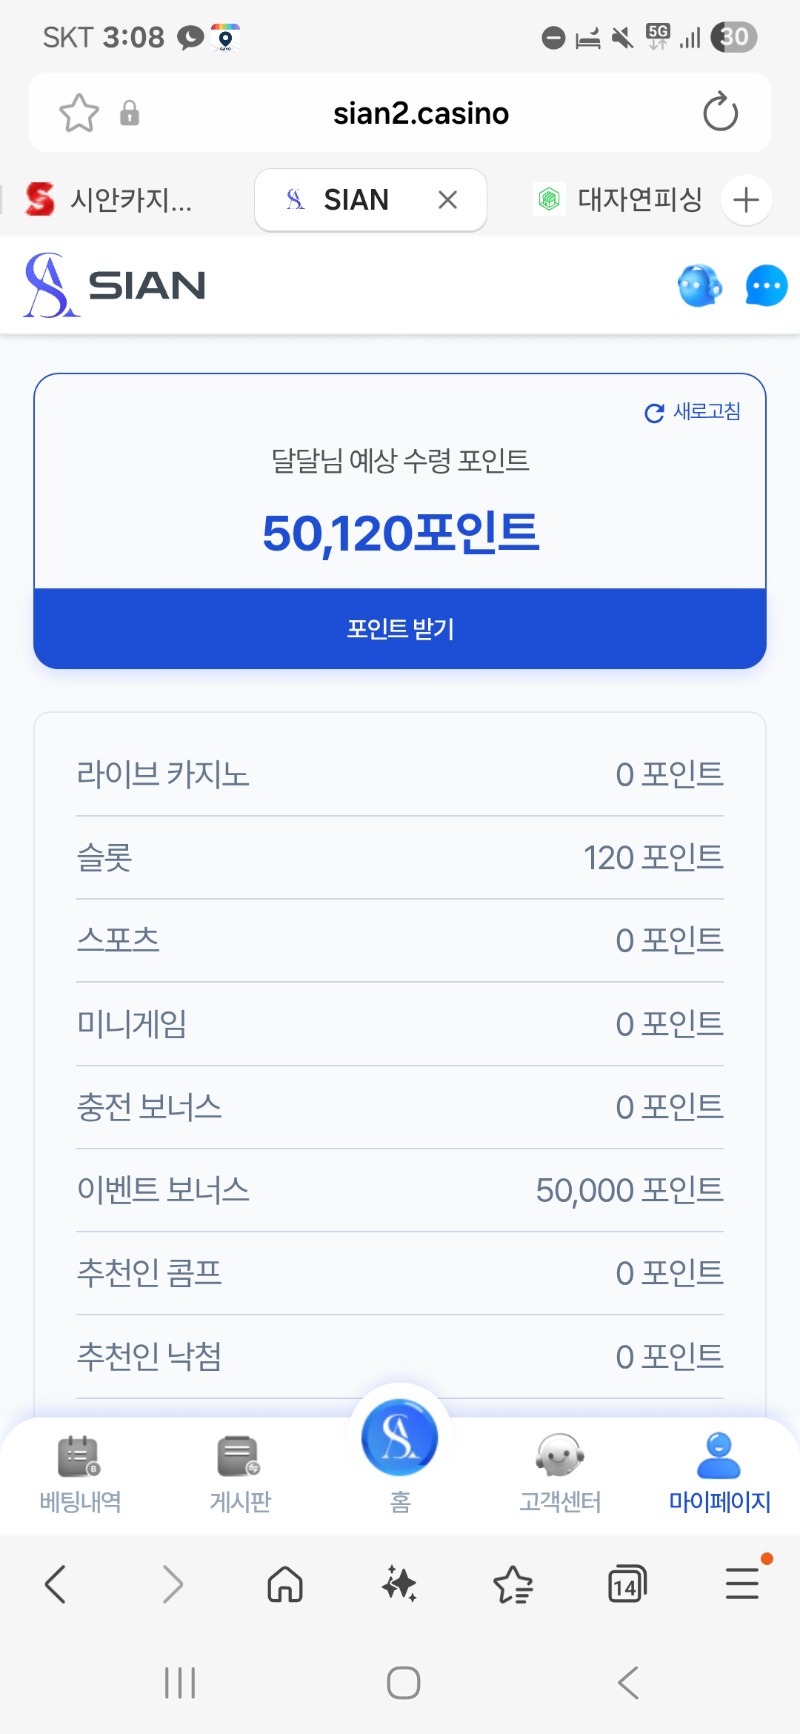This screenshot has width=800, height=1734.
Task: Open the customer support headset icon
Action: pos(699,286)
